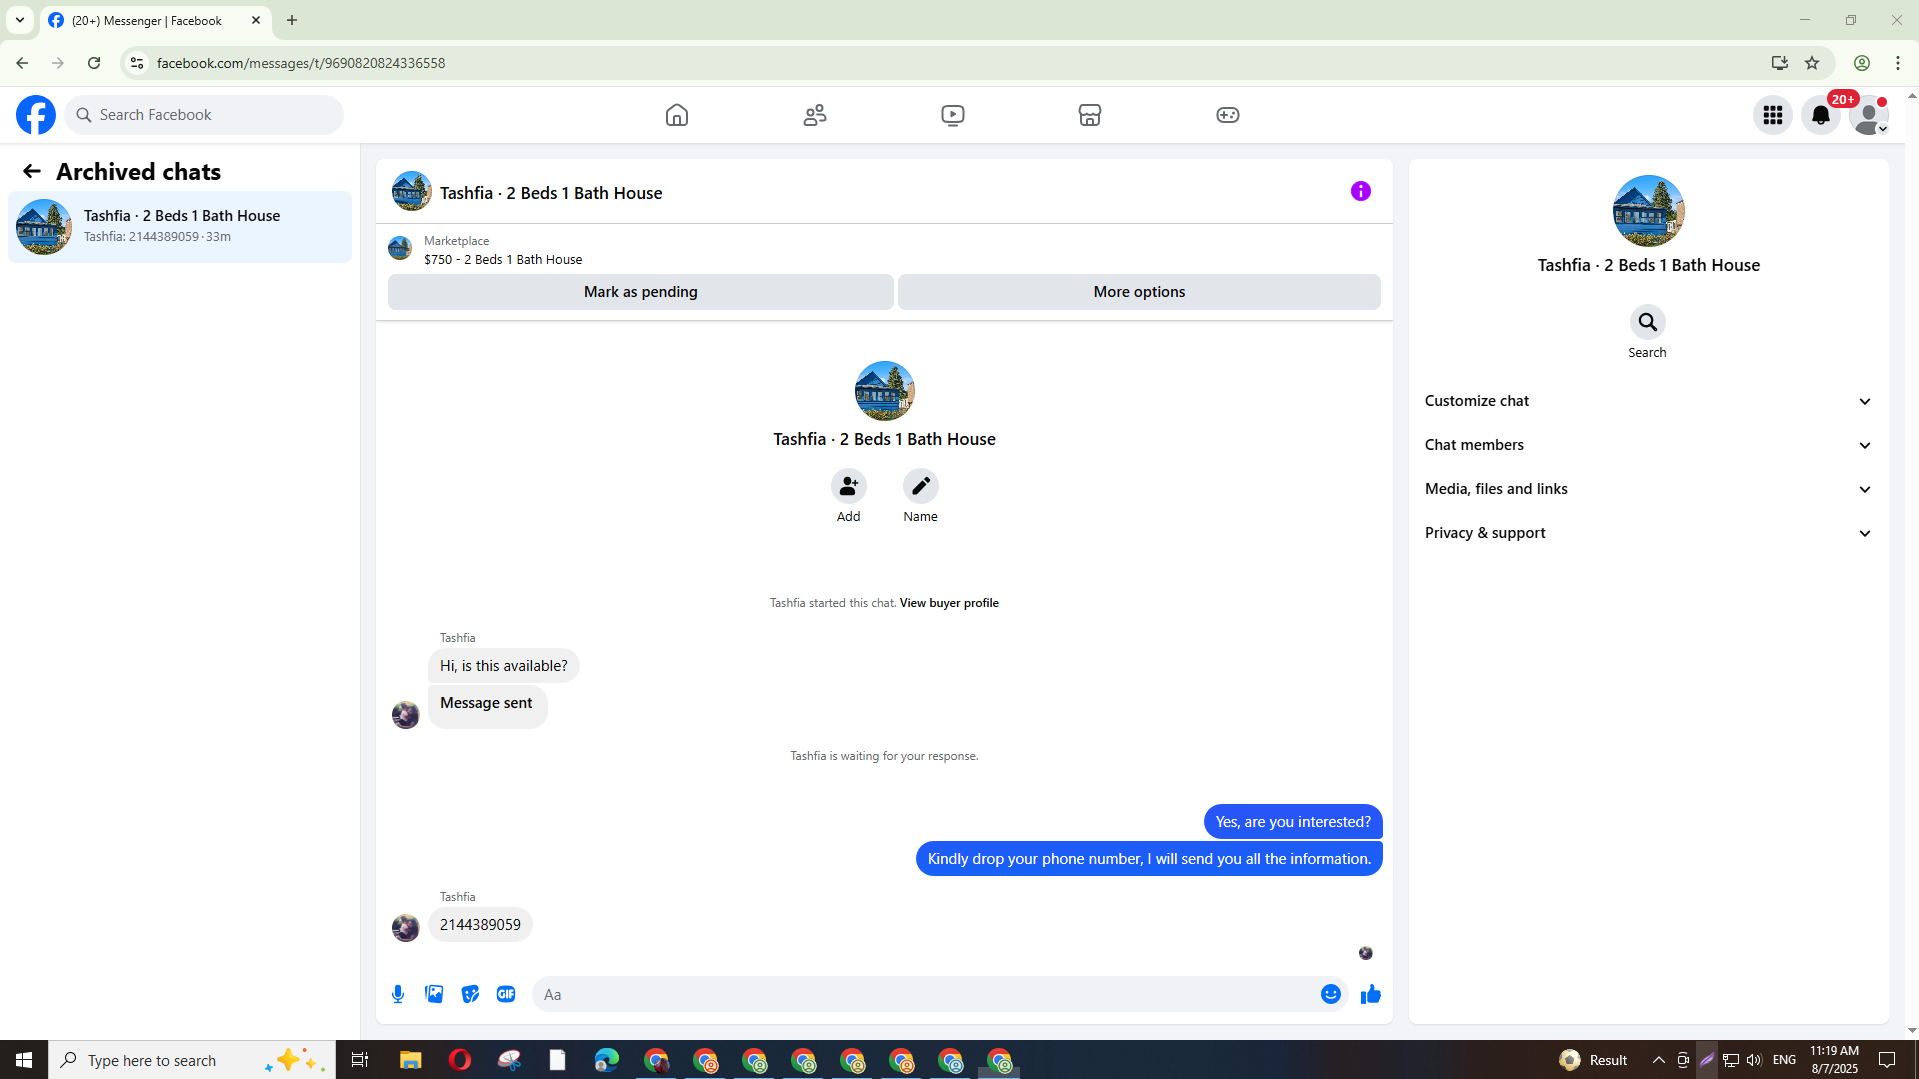Click the Chrome three-dot menu
The width and height of the screenshot is (1919, 1079).
coord(1898,63)
